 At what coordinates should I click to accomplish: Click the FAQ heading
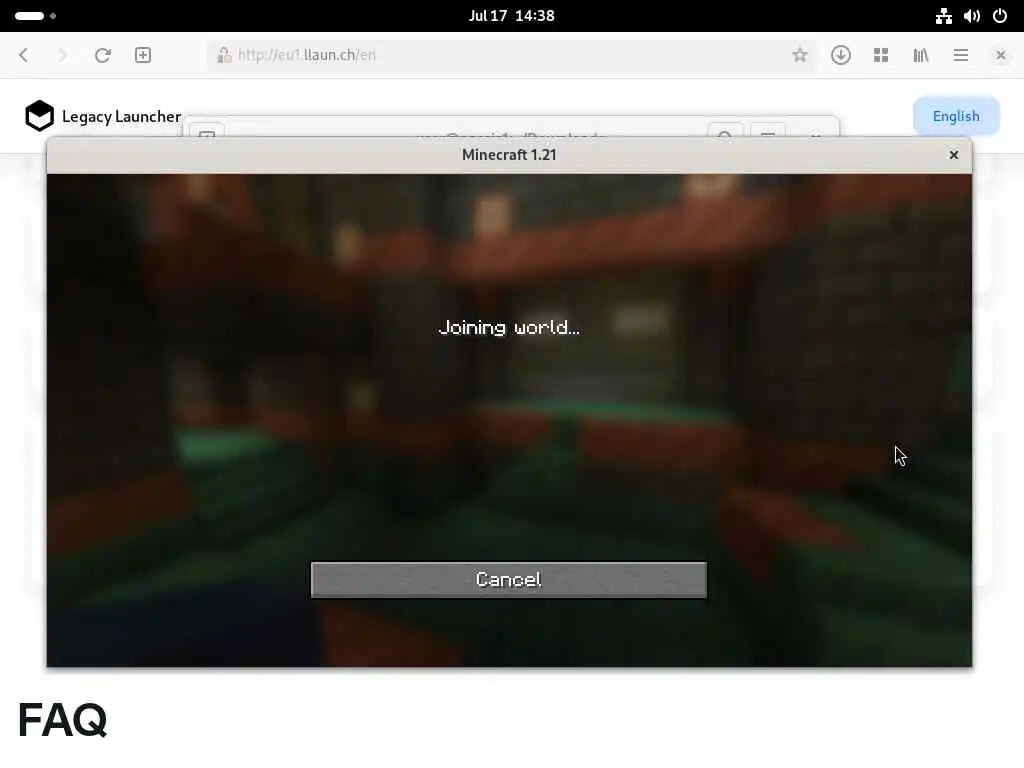pyautogui.click(x=63, y=720)
